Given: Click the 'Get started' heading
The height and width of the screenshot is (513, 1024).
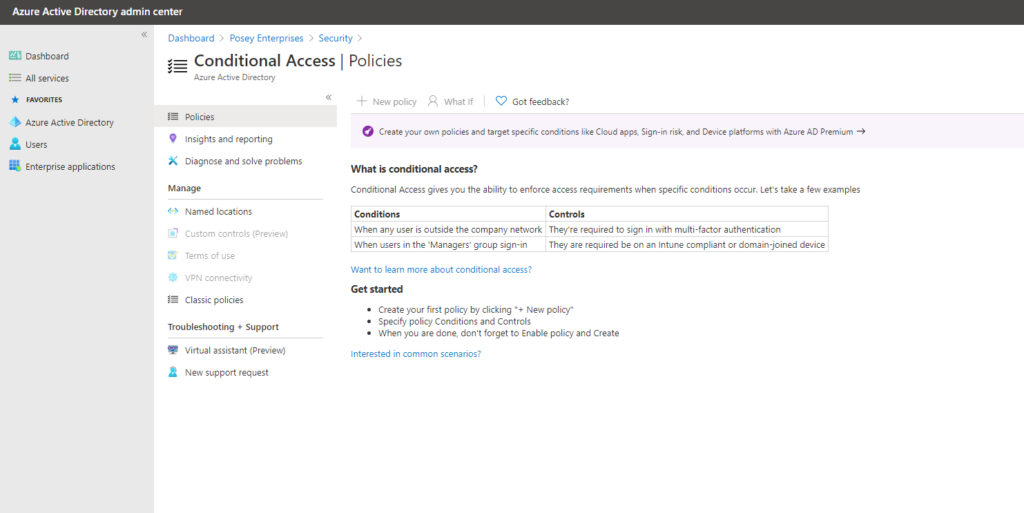Looking at the screenshot, I should click(x=377, y=289).
